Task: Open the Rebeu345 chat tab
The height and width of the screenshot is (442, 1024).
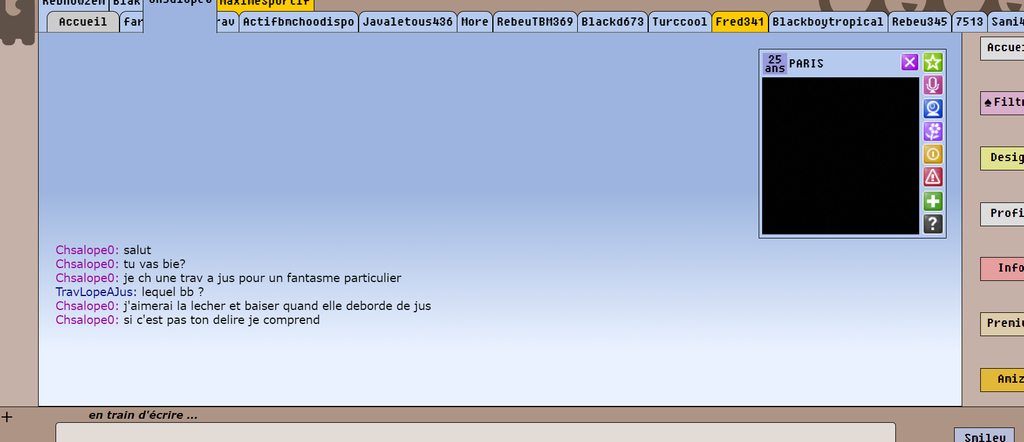Action: coord(920,22)
